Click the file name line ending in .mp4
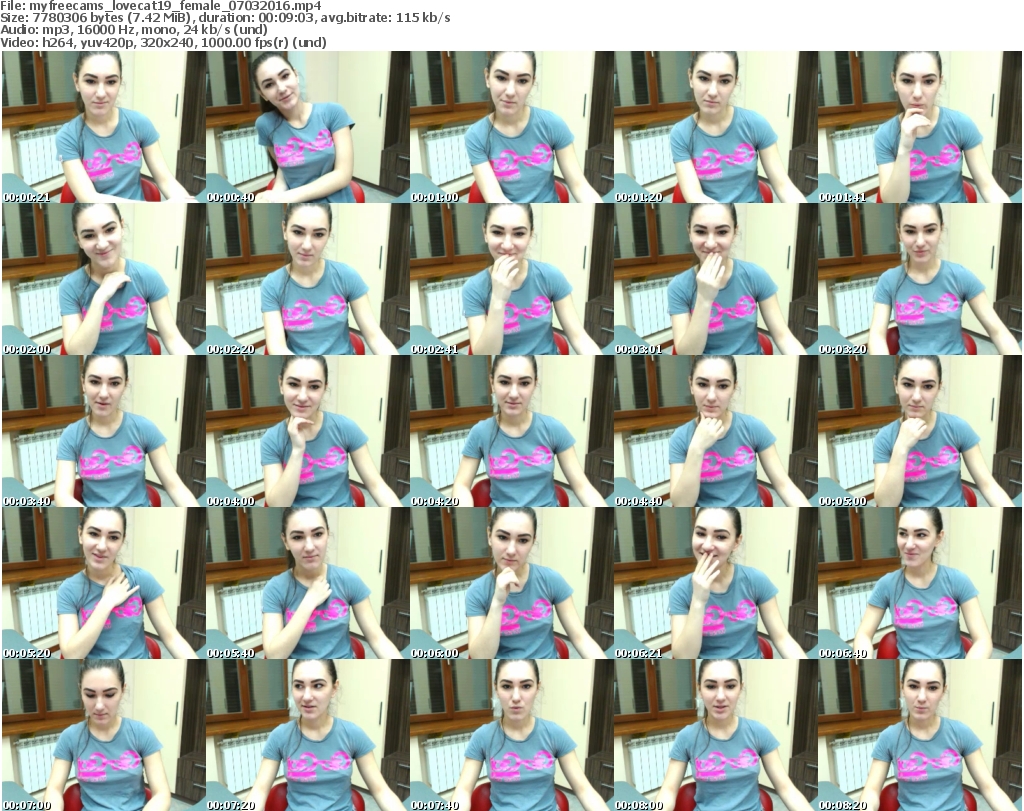The width and height of the screenshot is (1024, 811). (x=161, y=6)
